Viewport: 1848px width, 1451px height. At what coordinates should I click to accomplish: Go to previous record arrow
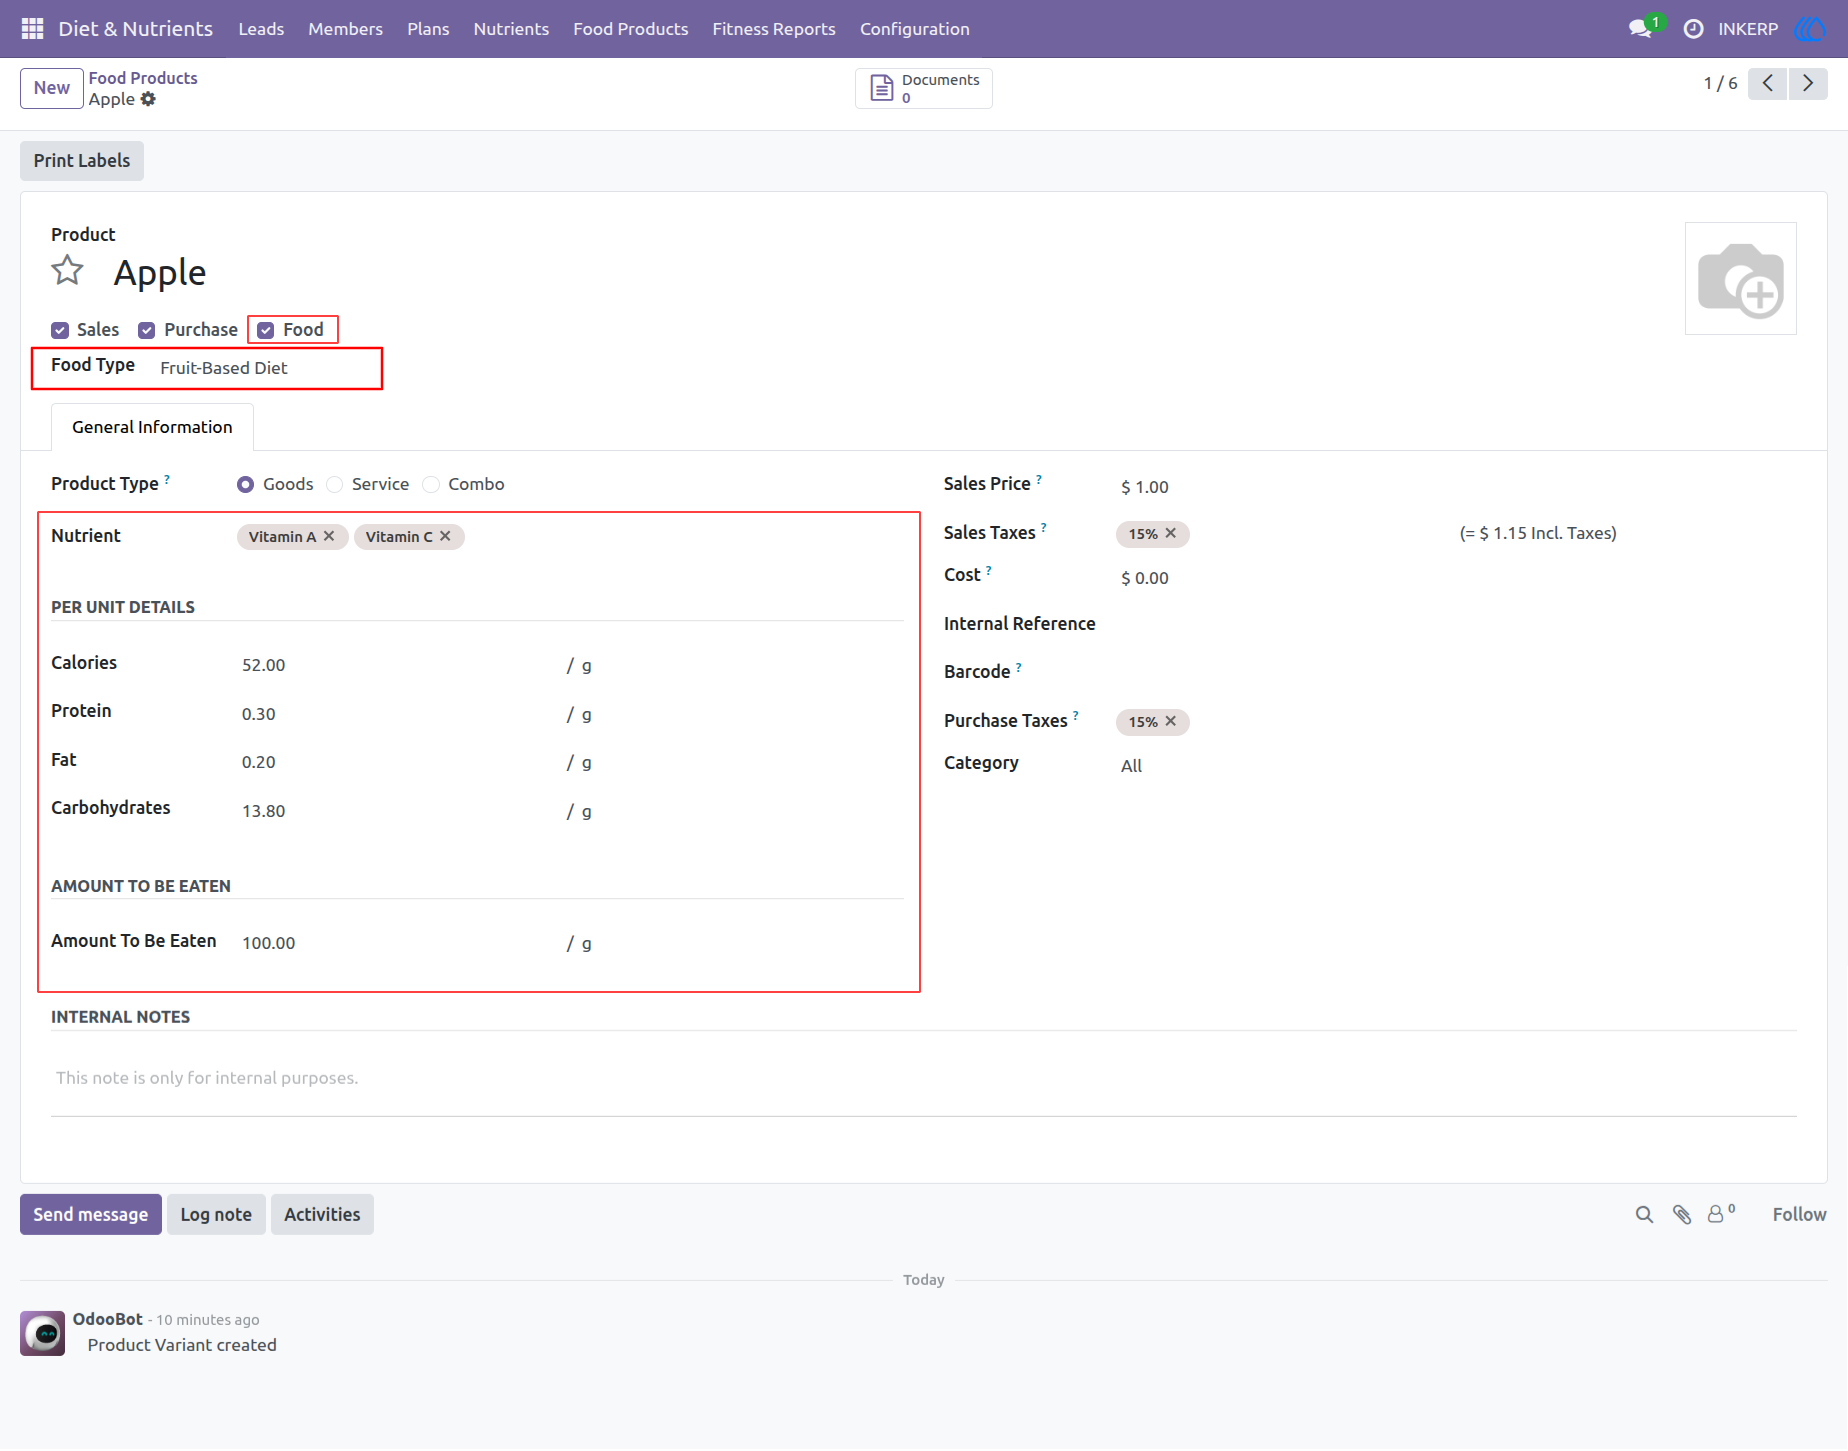1768,84
